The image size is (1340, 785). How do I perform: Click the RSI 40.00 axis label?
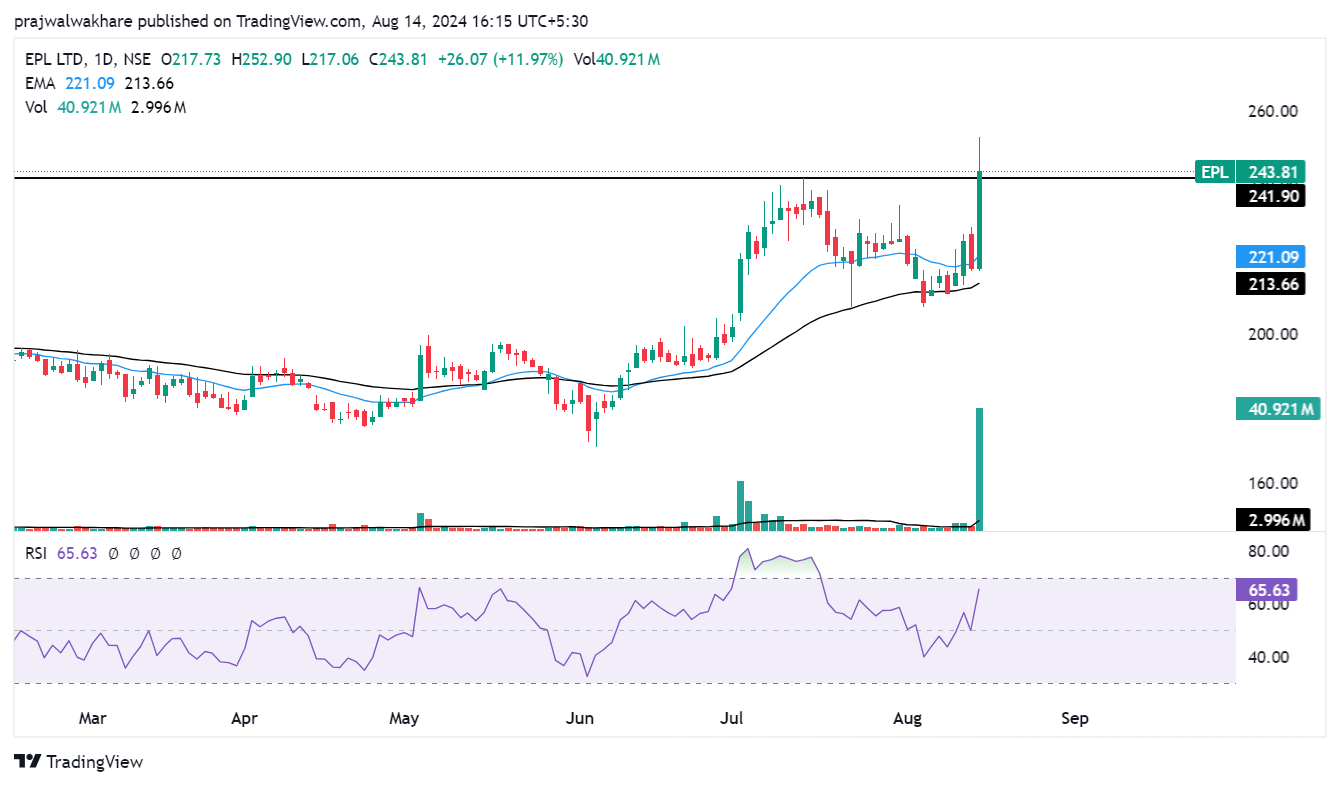point(1270,657)
